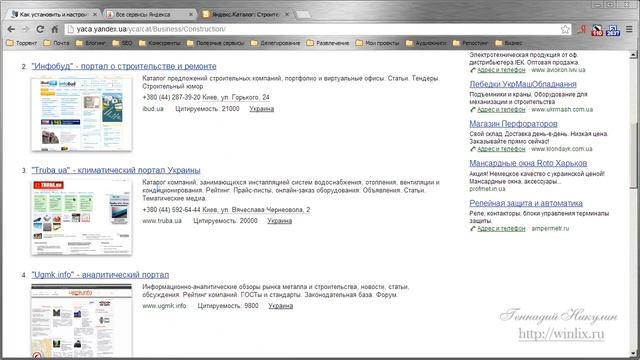
Task: Click 'www.ugmk.info' site address text
Action: tap(164, 306)
